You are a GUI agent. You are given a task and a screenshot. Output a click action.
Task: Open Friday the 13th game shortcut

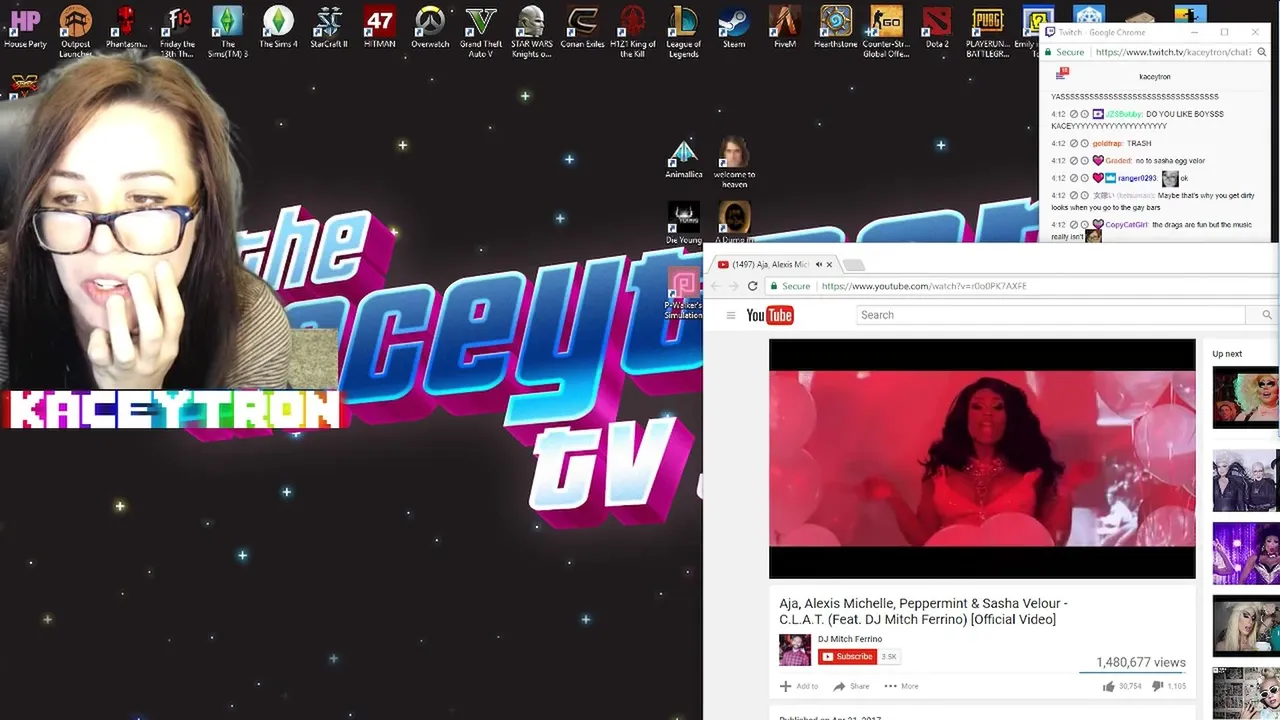(177, 32)
